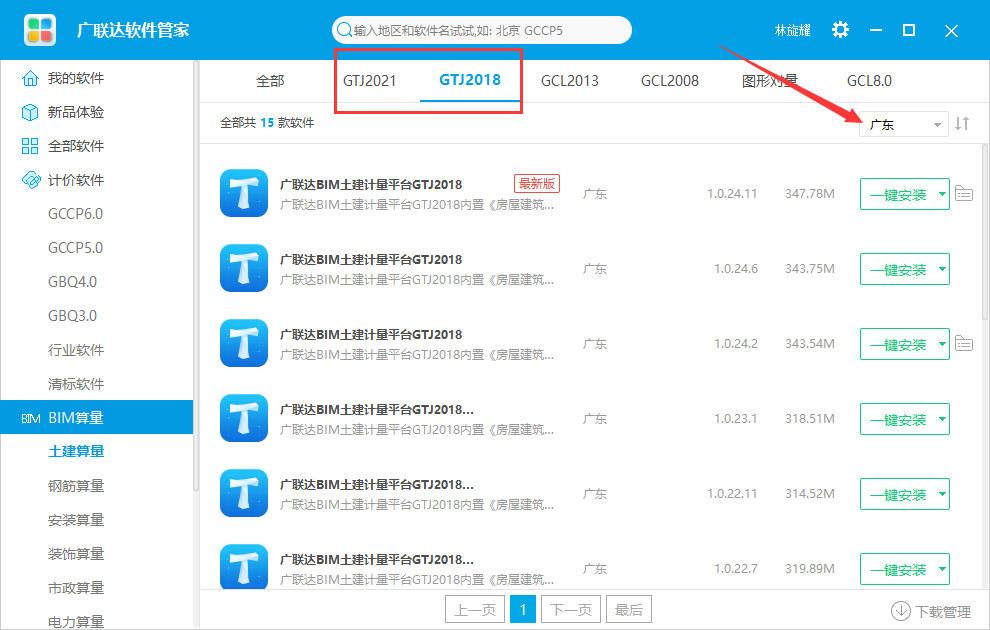Click GTJ2018 app icon for version 1.0.22.11

point(244,493)
